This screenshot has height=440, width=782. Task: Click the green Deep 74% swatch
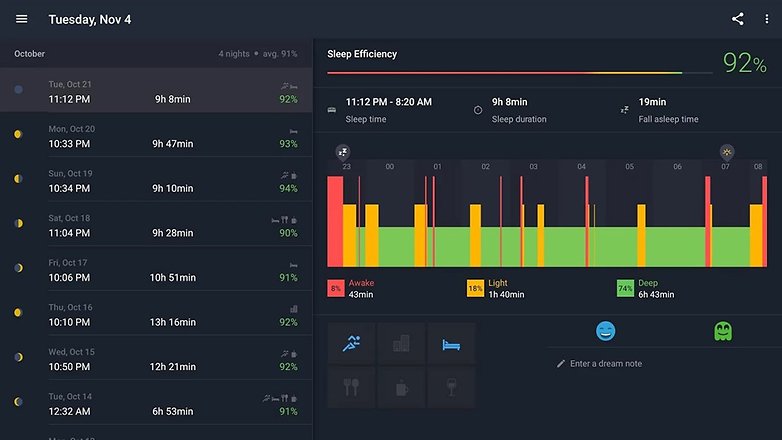(625, 288)
